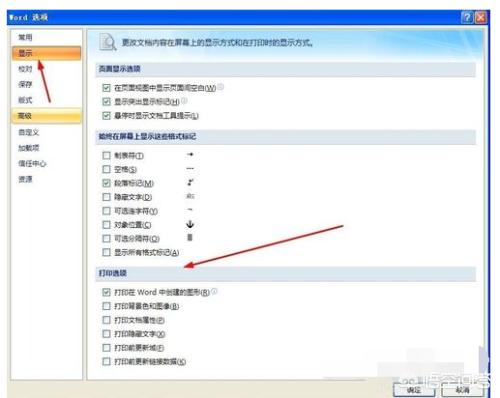Switch to 高级 category
500x398 pixels.
click(46, 116)
